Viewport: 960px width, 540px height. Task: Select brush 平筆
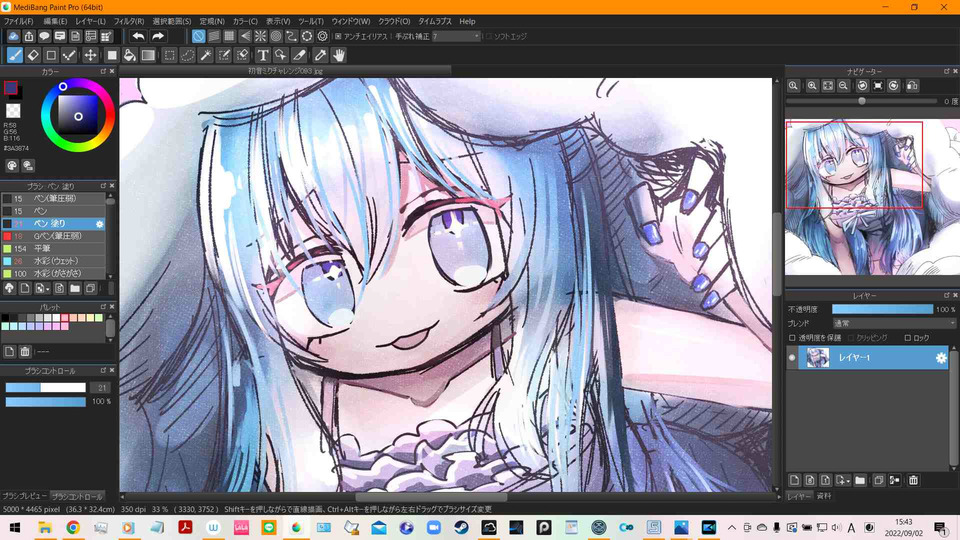(53, 249)
